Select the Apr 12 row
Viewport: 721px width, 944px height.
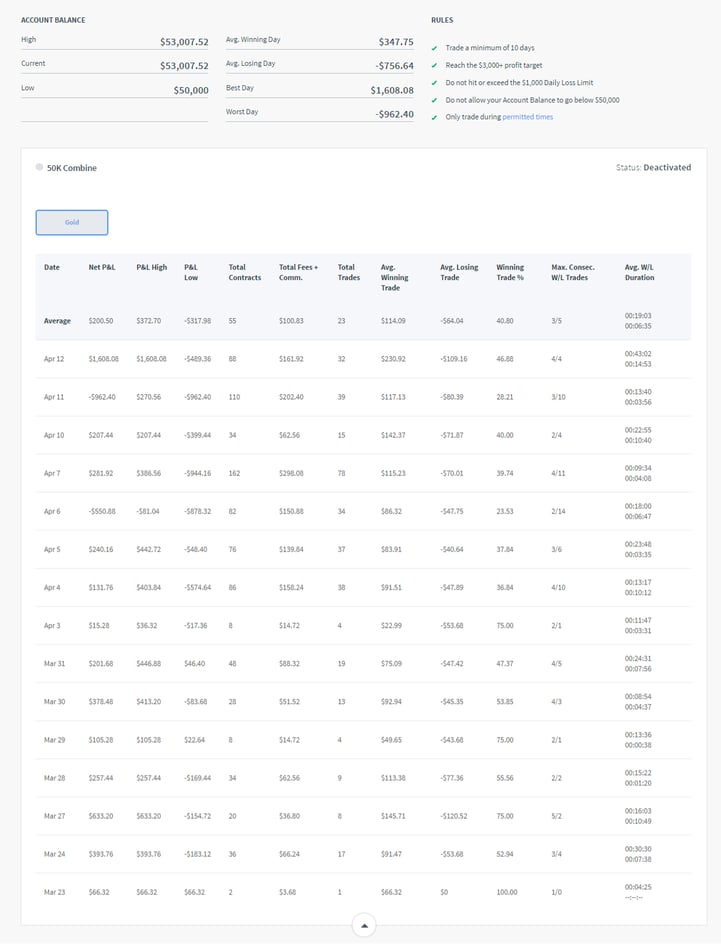54,359
